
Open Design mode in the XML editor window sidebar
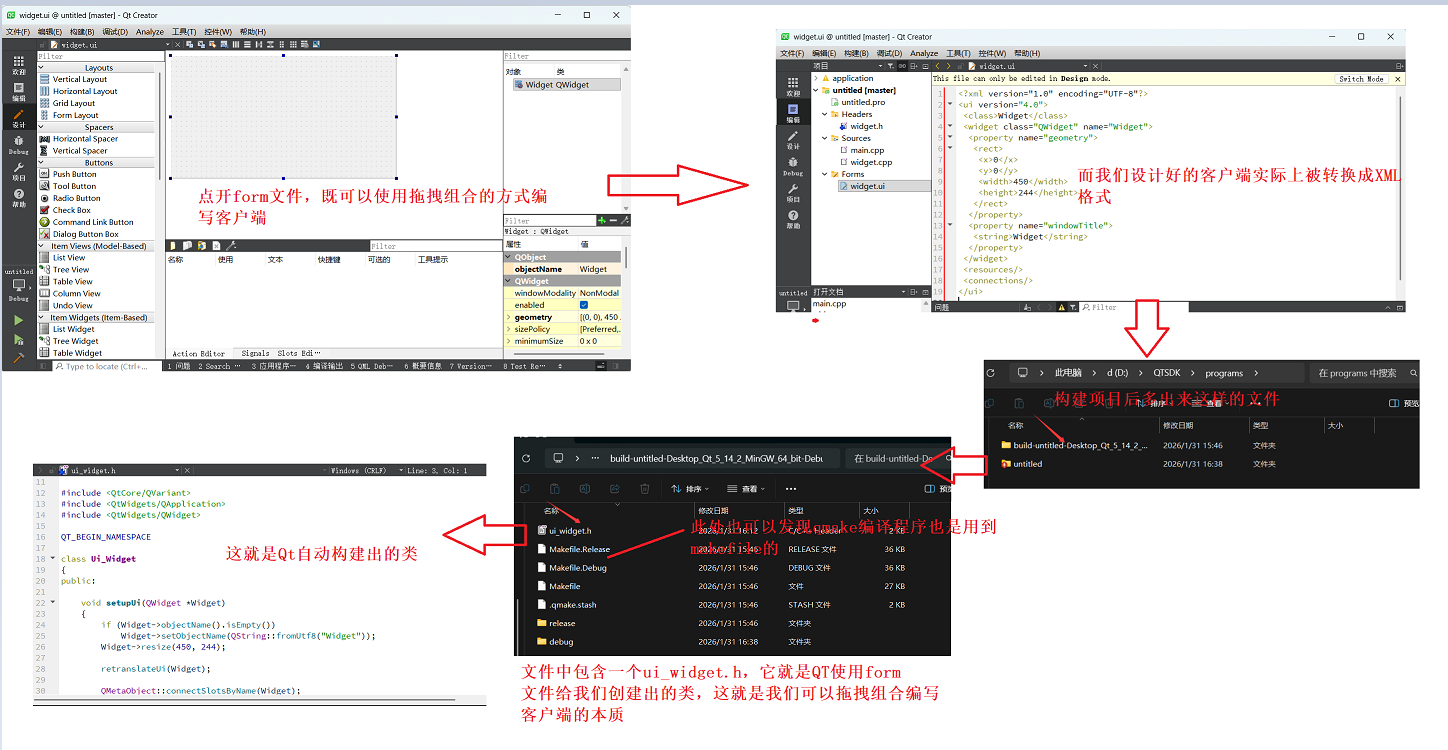(793, 139)
